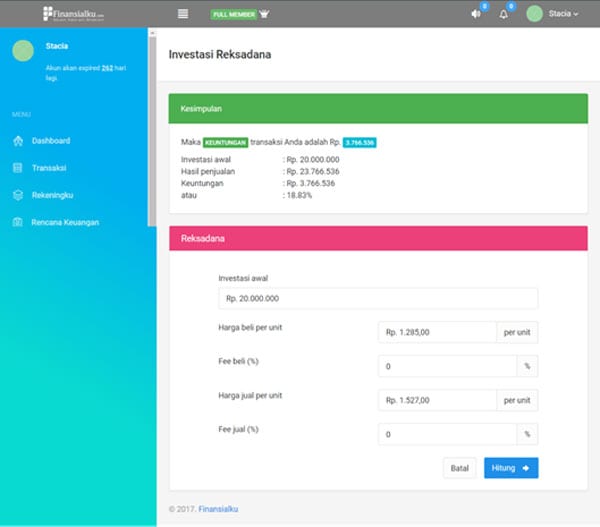
Task: Click the Investasi awal input field
Action: pyautogui.click(x=377, y=298)
